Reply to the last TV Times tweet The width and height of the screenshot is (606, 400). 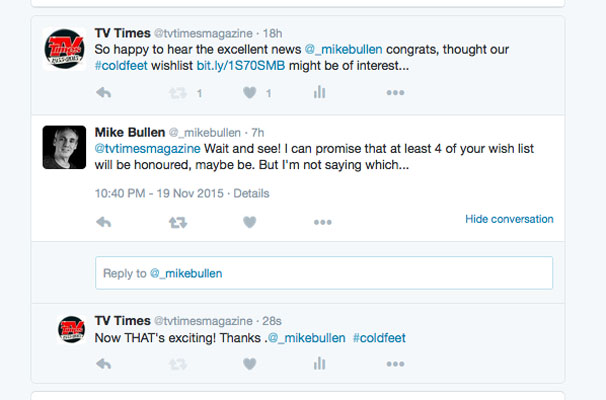click(103, 365)
